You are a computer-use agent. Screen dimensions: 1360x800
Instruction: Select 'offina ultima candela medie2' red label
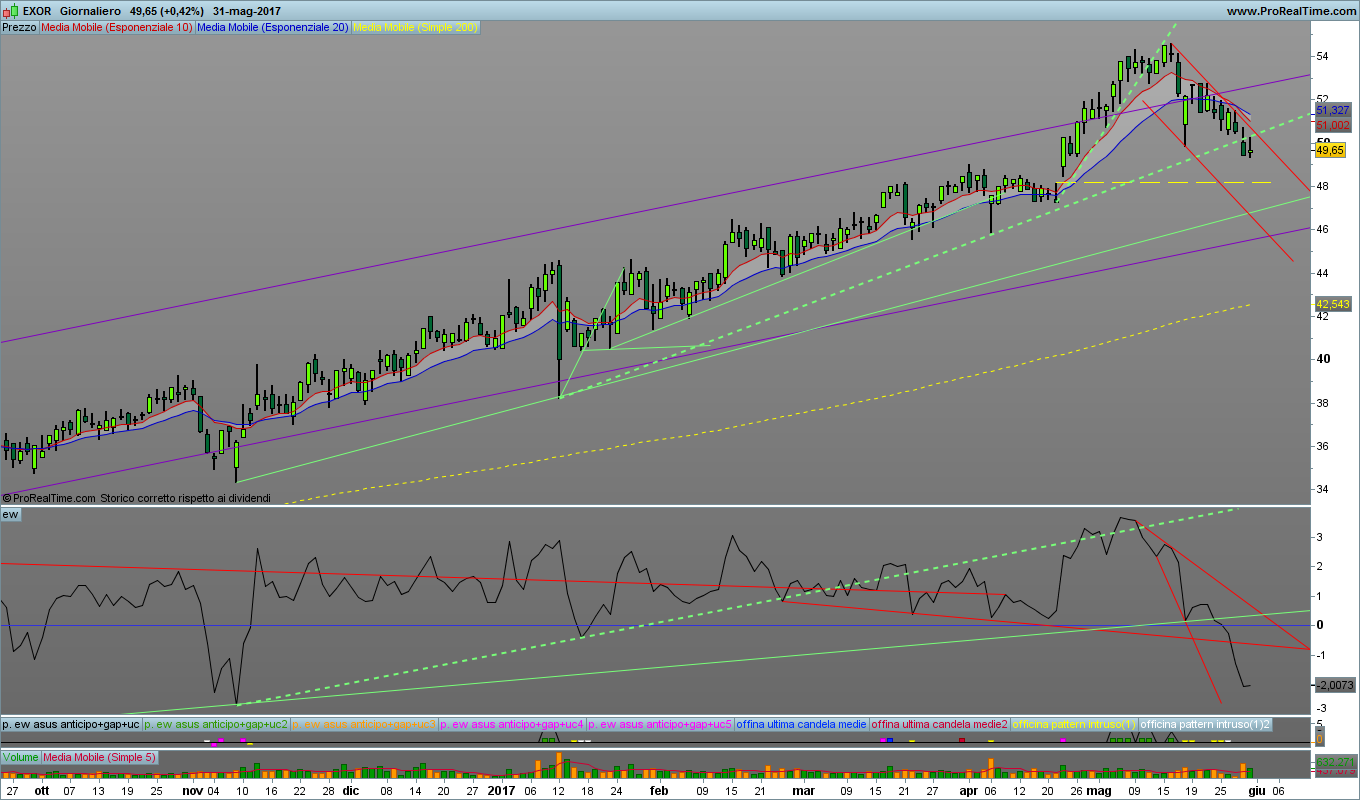point(940,723)
